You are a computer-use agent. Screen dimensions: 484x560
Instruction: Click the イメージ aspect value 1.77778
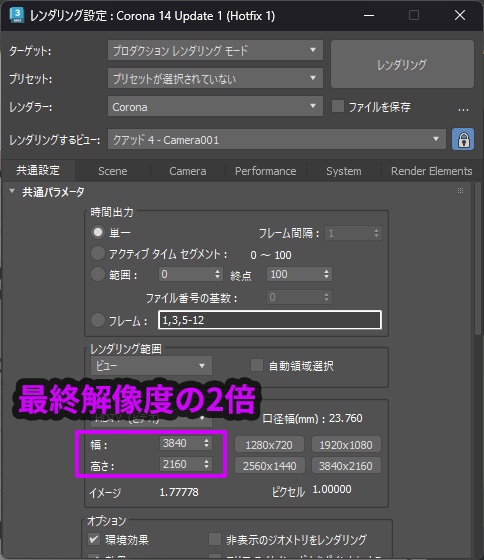pos(179,492)
